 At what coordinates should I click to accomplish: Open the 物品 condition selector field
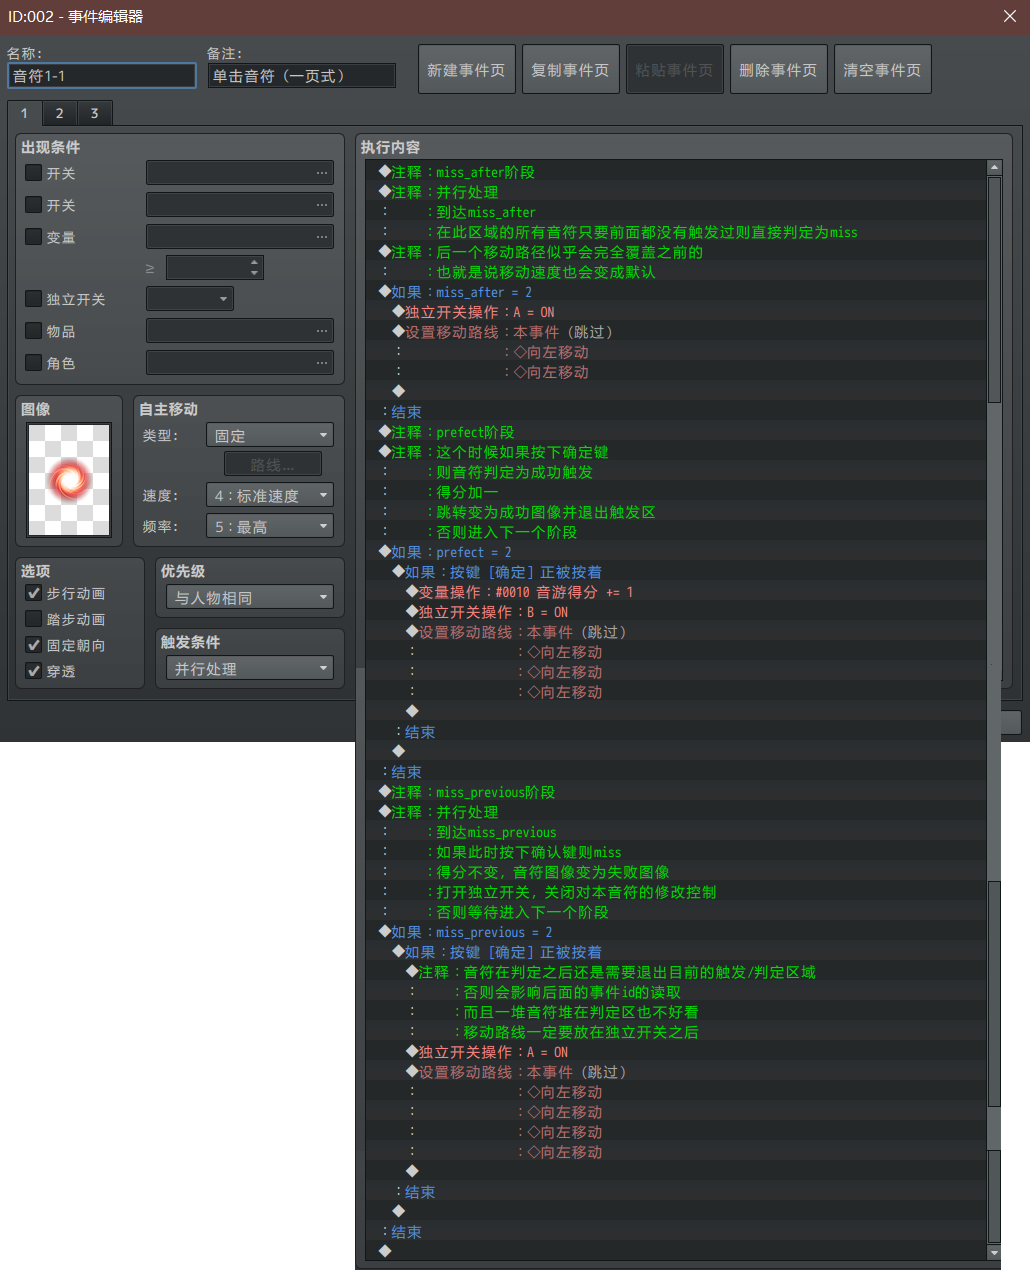click(x=240, y=331)
